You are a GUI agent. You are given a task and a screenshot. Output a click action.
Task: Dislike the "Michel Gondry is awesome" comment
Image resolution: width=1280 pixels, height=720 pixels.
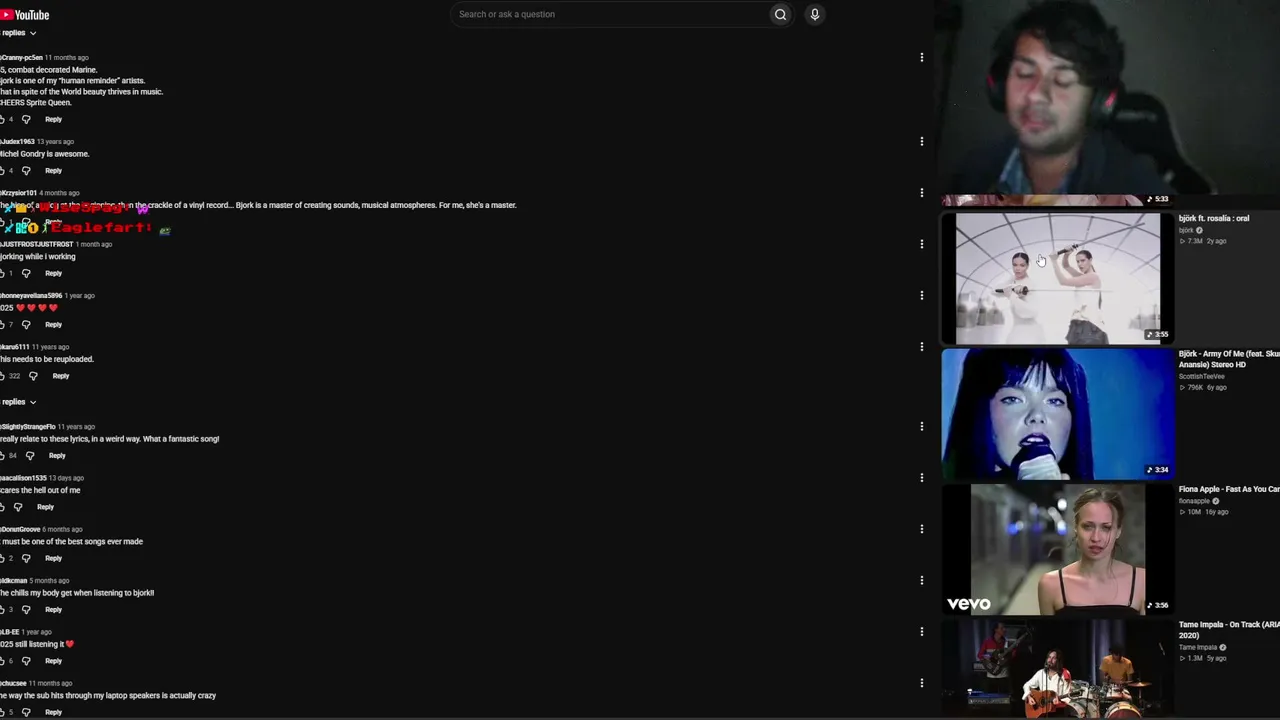pos(26,170)
